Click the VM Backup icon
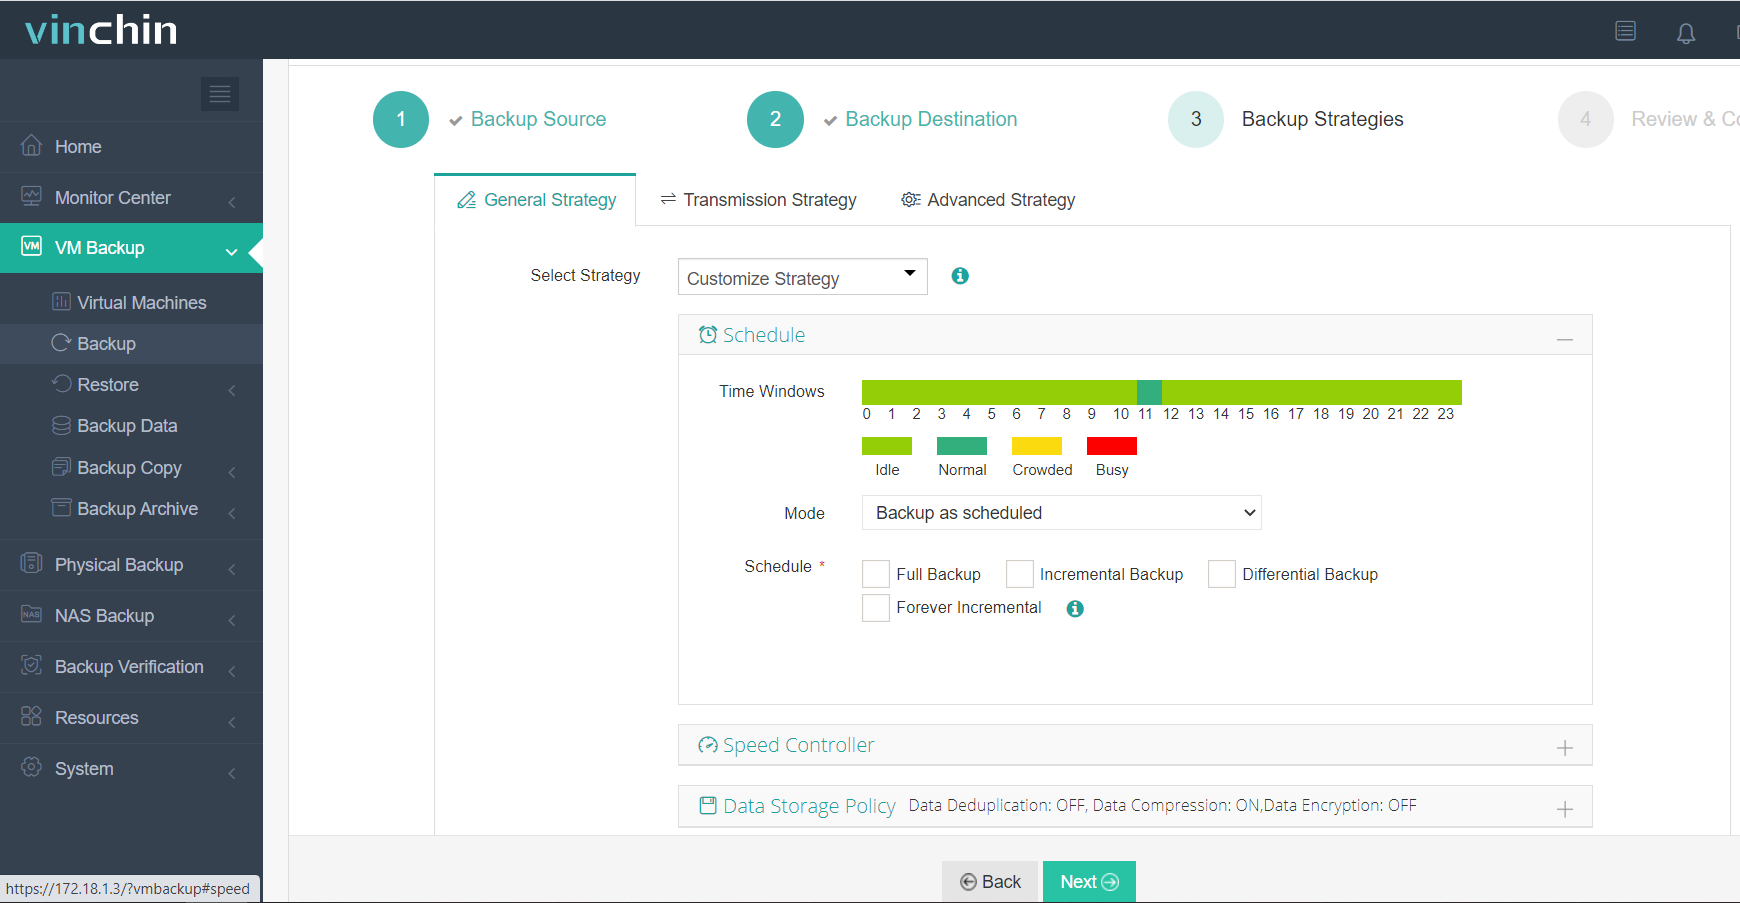Image resolution: width=1740 pixels, height=903 pixels. (32, 246)
